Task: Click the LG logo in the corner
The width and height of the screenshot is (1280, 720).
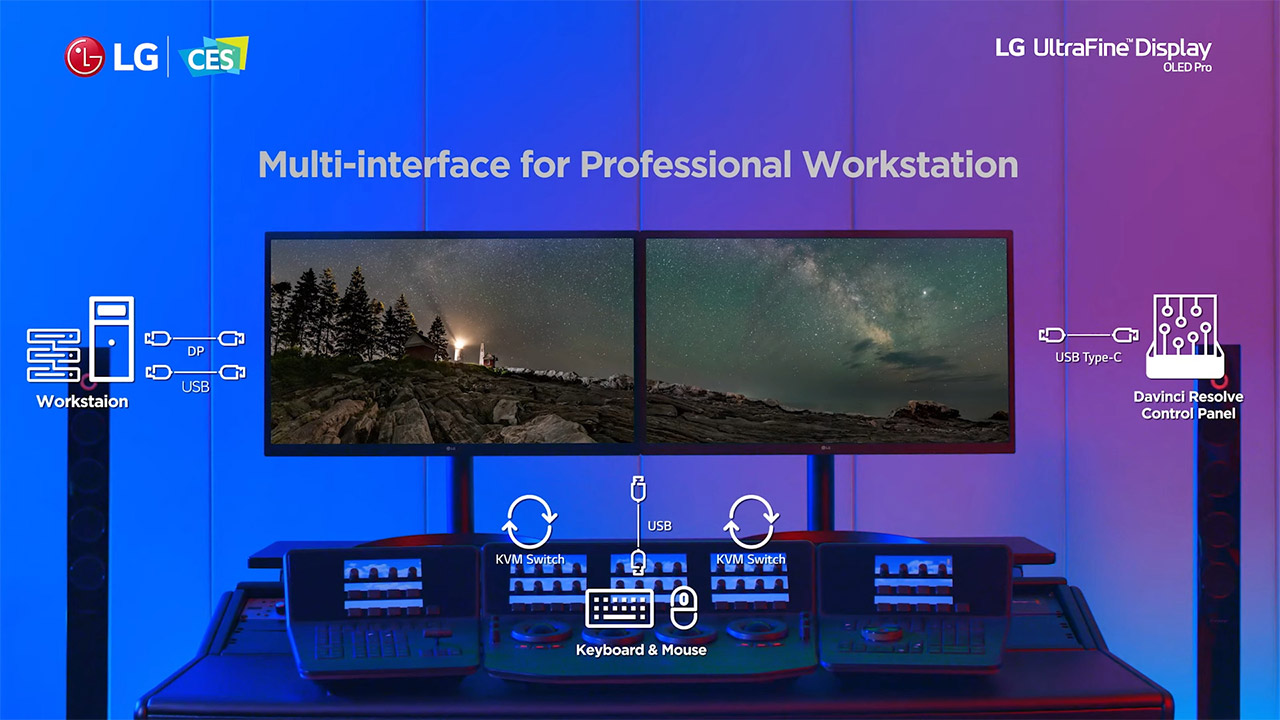Action: click(x=111, y=57)
